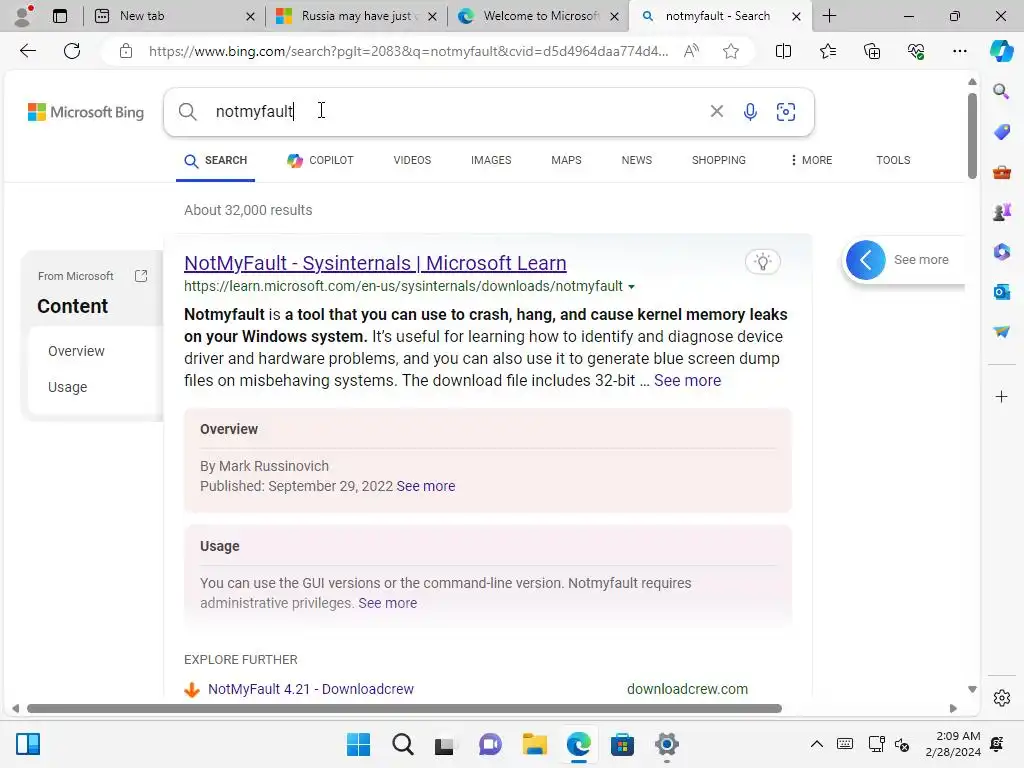The height and width of the screenshot is (768, 1024).
Task: Go back with the back arrow
Action: tap(28, 51)
